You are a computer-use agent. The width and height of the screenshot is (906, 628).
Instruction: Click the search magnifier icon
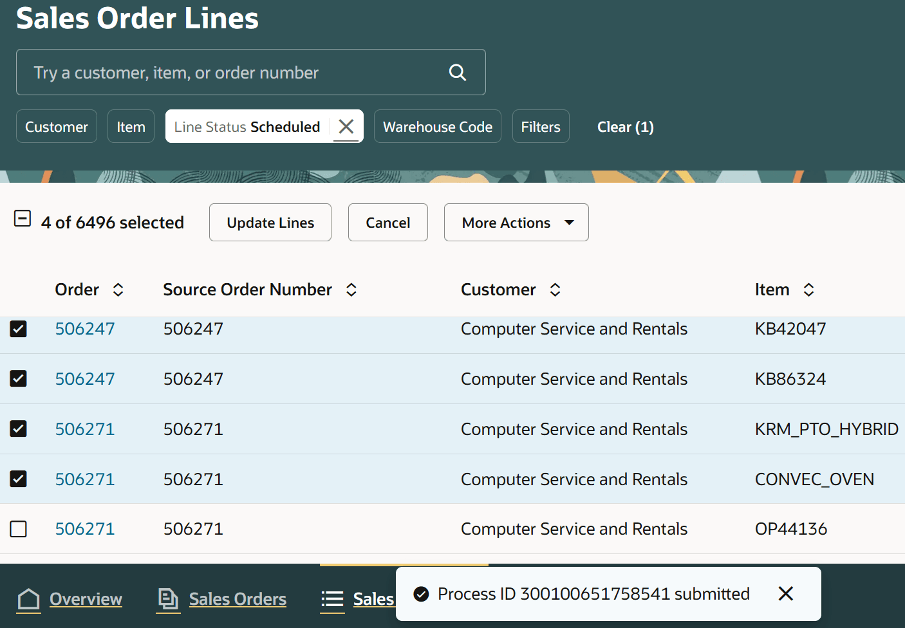tap(457, 72)
